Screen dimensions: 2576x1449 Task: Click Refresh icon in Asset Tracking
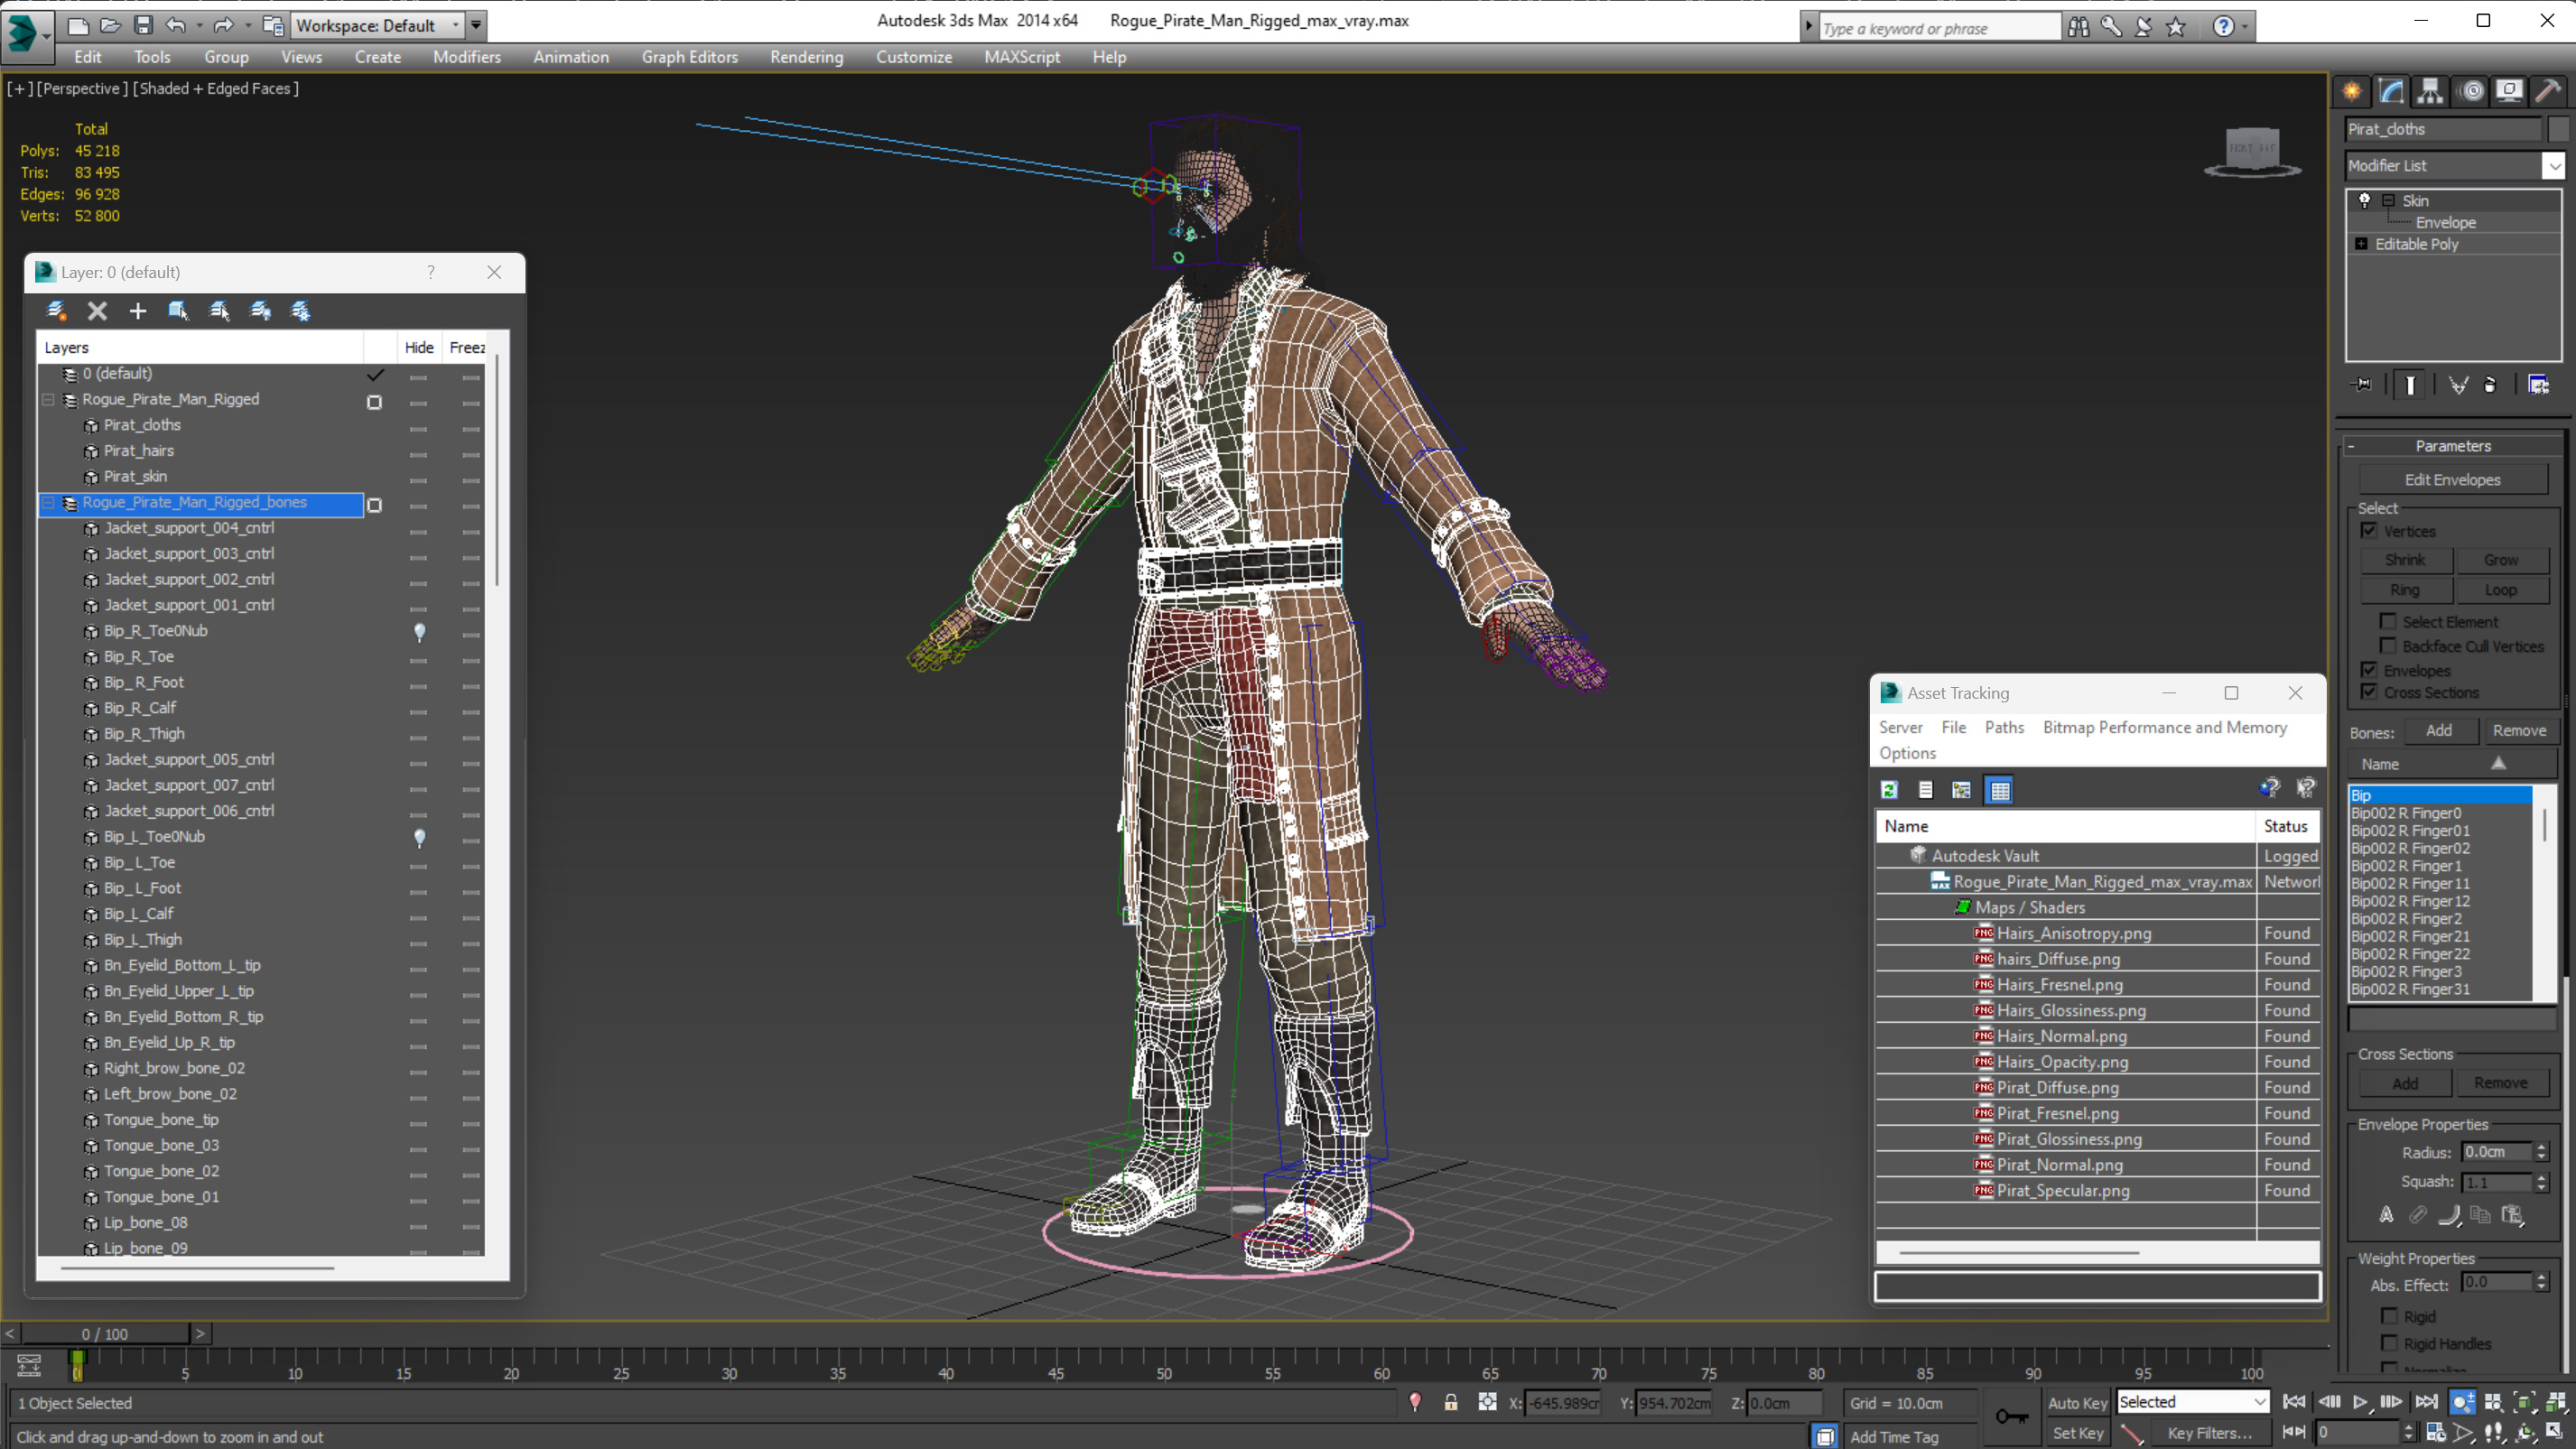pyautogui.click(x=1889, y=790)
